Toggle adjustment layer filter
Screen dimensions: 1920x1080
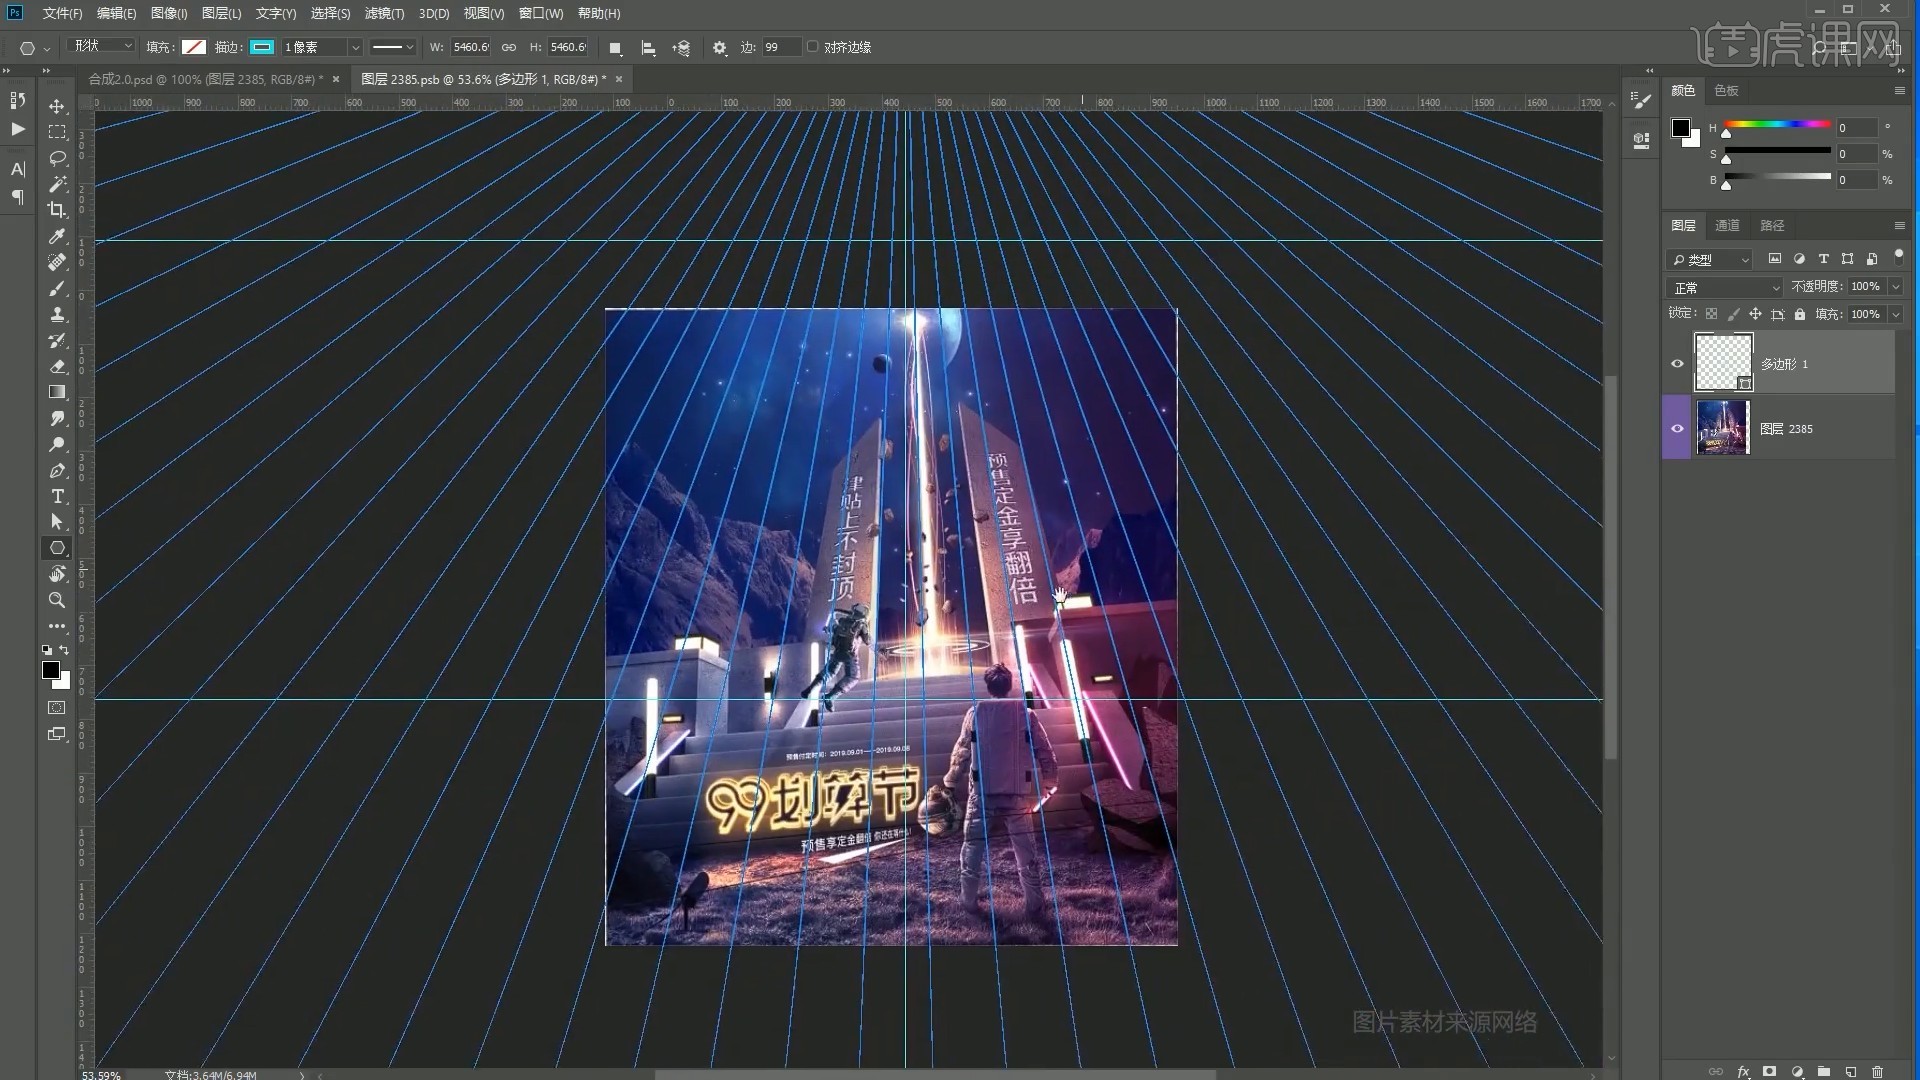[x=1799, y=259]
